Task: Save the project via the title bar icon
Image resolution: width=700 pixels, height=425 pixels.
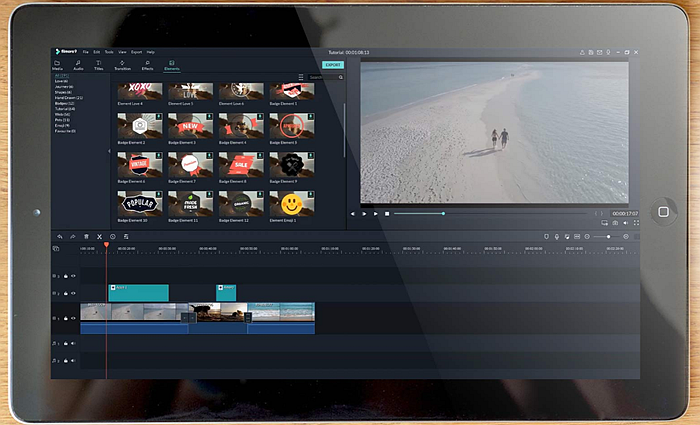Action: click(591, 52)
